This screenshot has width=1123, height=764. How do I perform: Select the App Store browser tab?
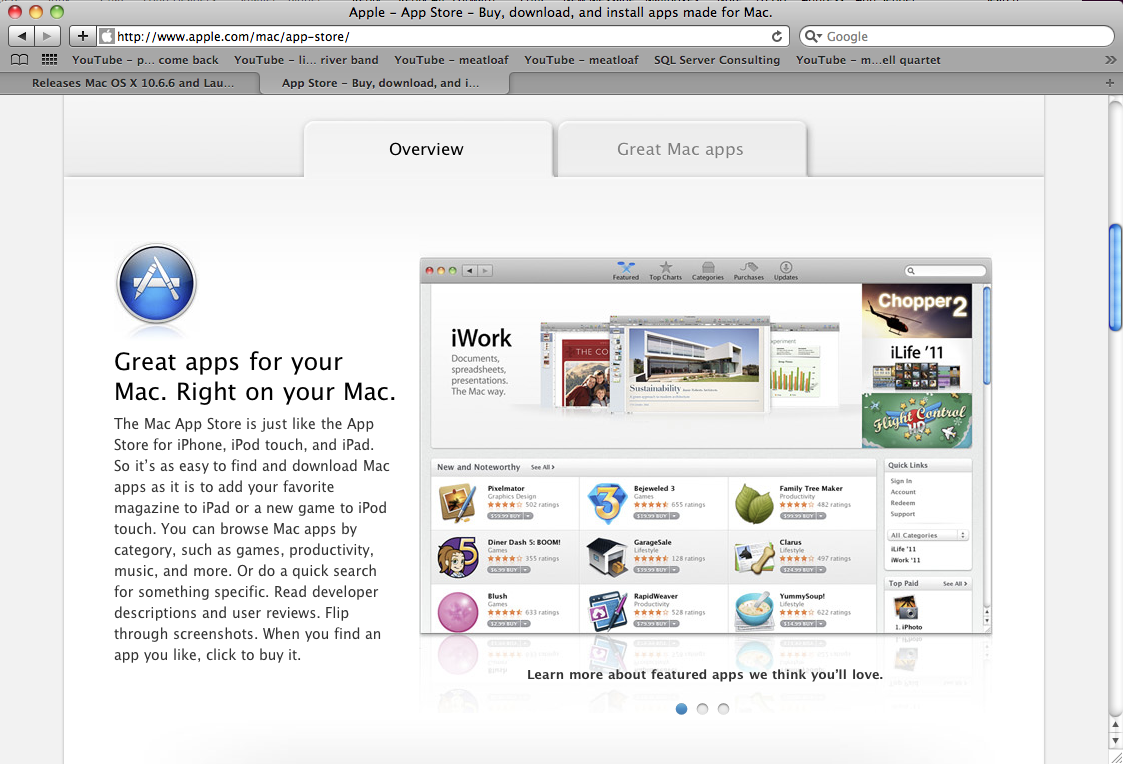pos(385,83)
